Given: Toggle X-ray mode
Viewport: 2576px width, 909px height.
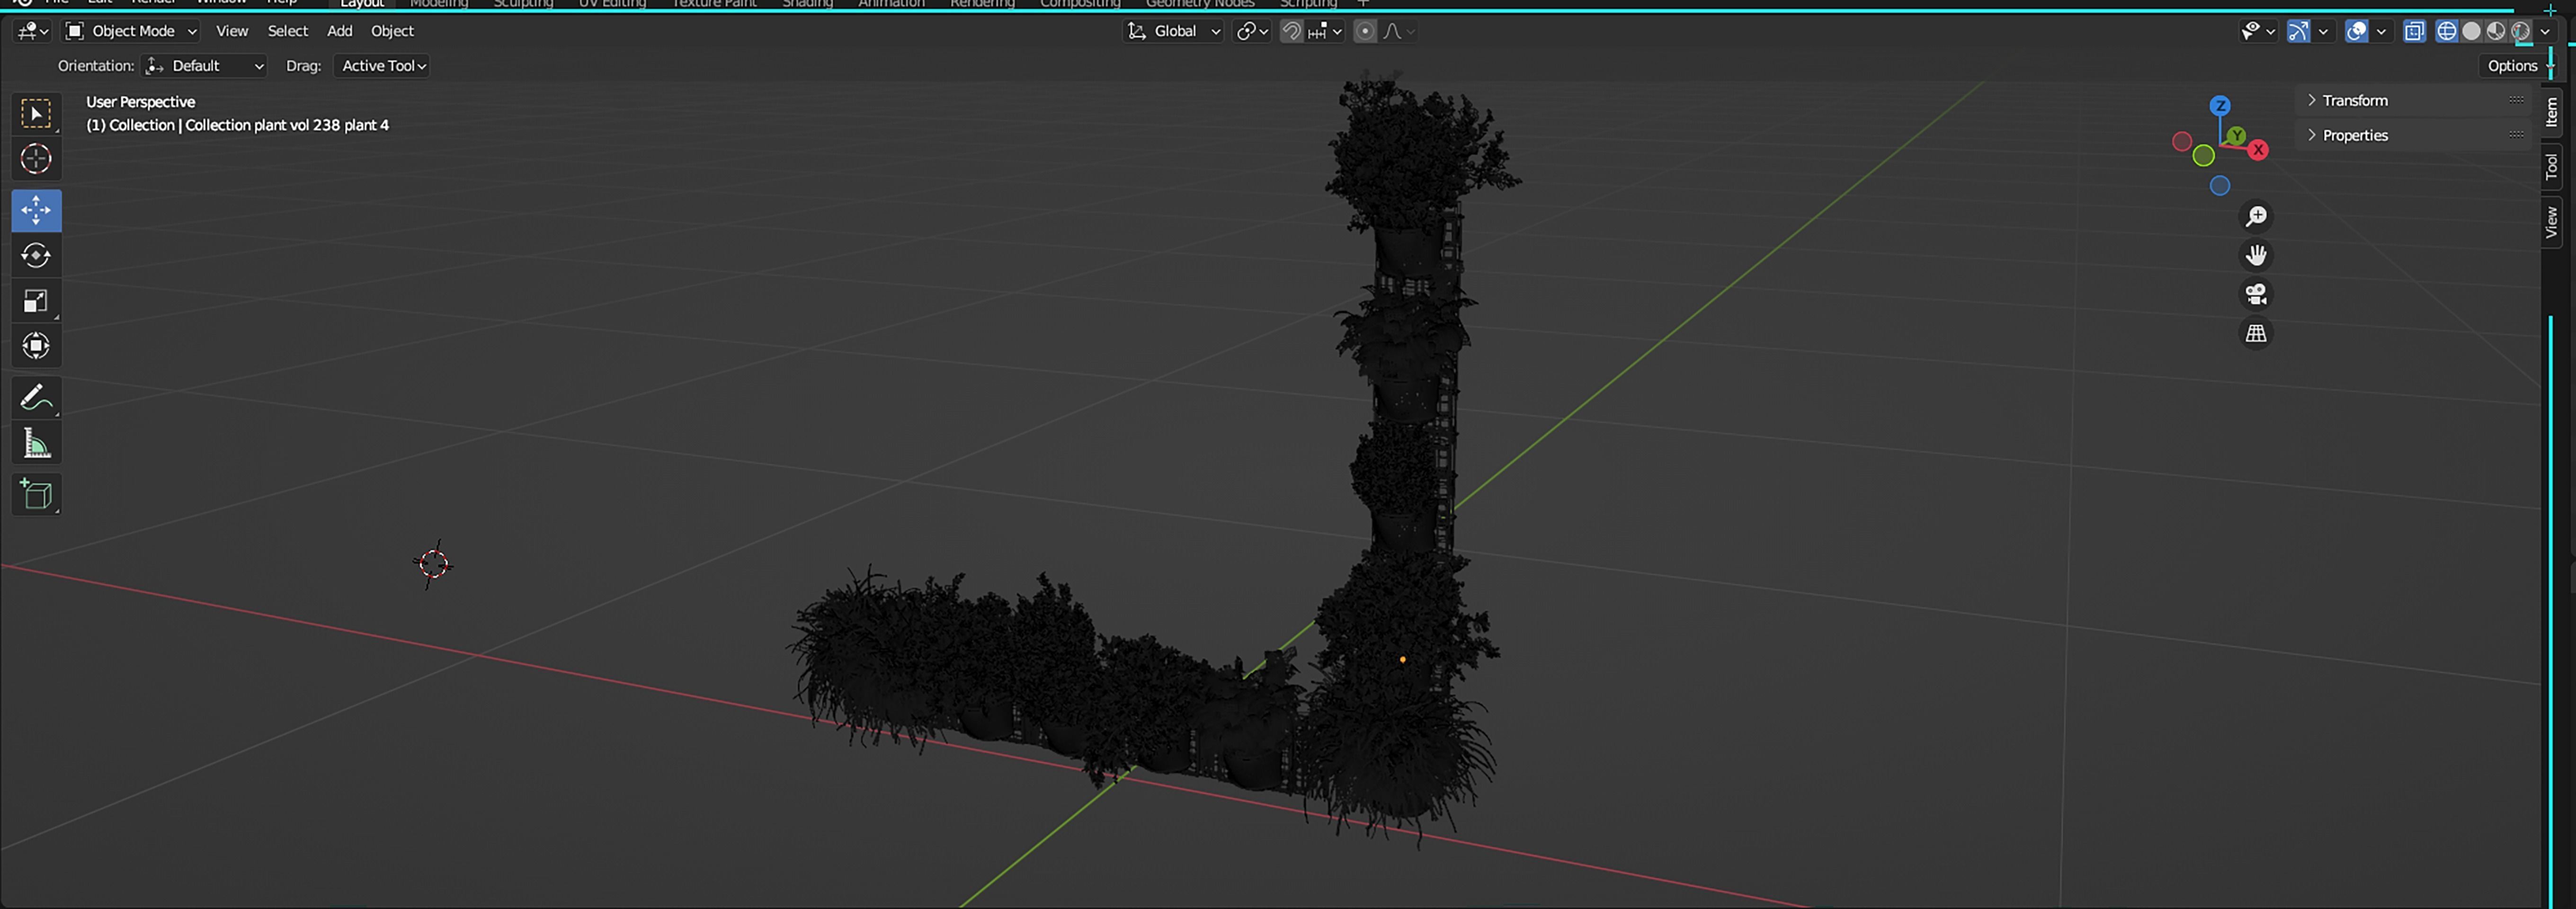Looking at the screenshot, I should coord(2414,31).
